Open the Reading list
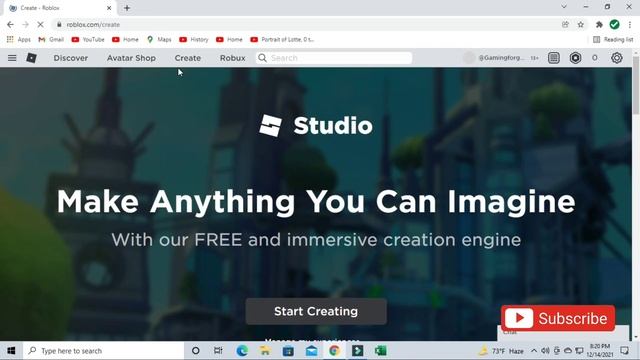Screen dimensions: 640x360 pyautogui.click(x=613, y=40)
